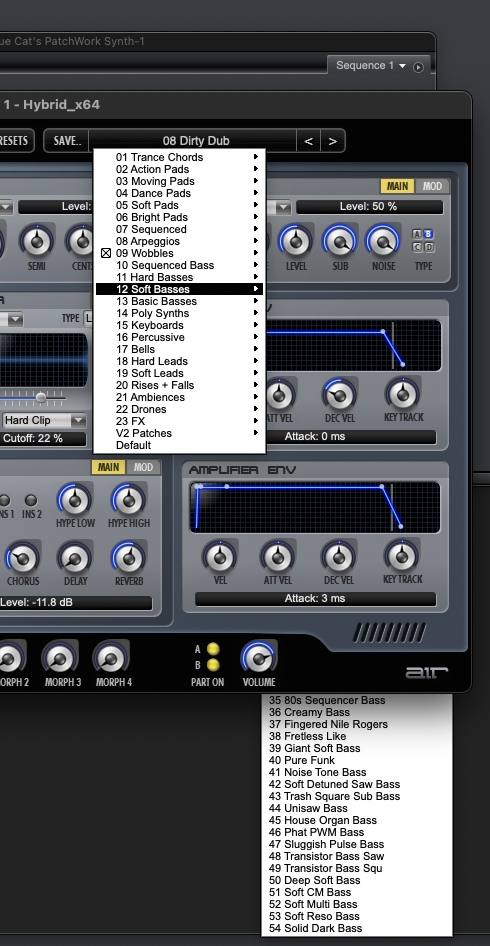Select preset 54 Solid Dark Bass

click(357, 928)
